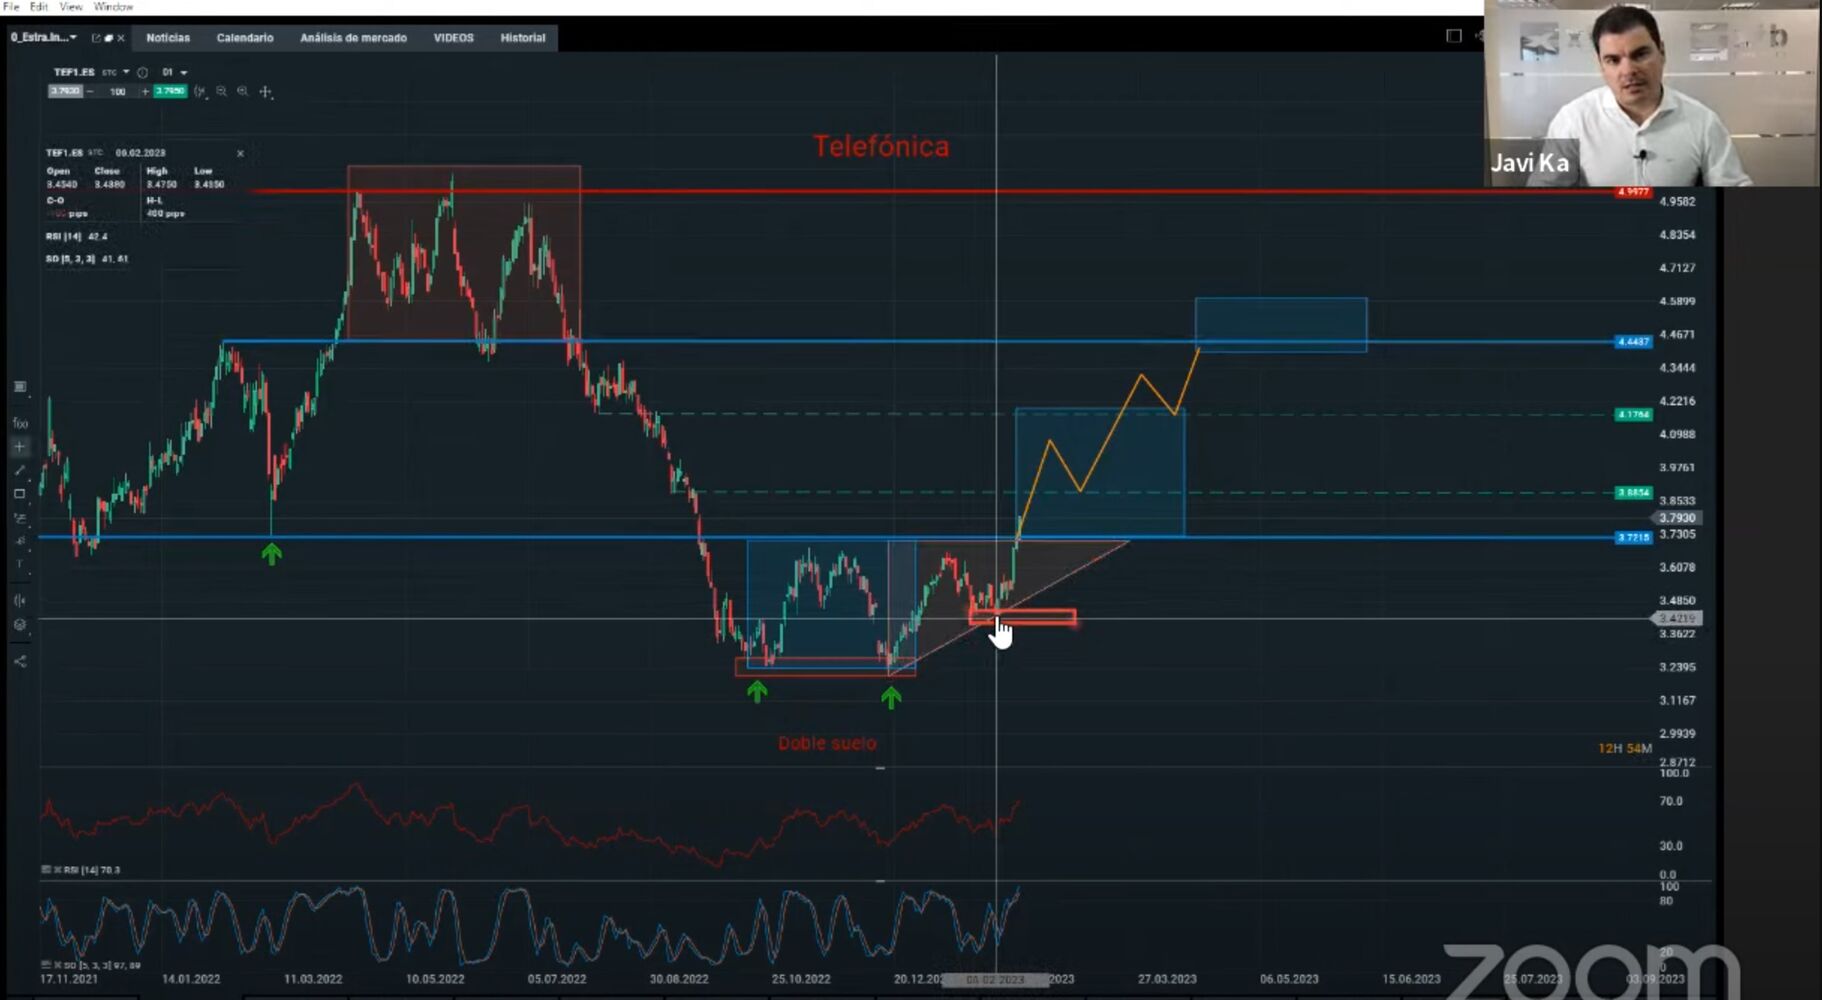Click the plus volume stepper button
Viewport: 1822px width, 1000px height.
[145, 91]
